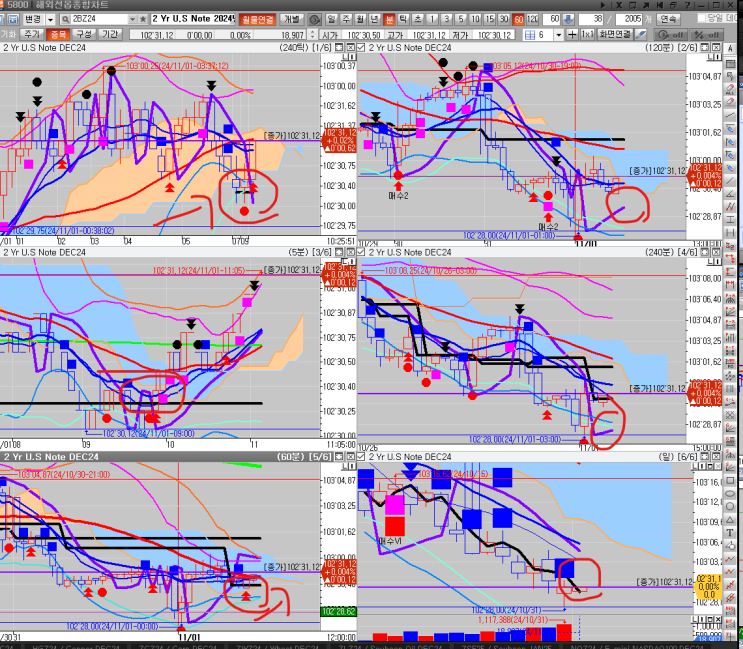Open the 2BZ24 symbol dropdown

132,19
